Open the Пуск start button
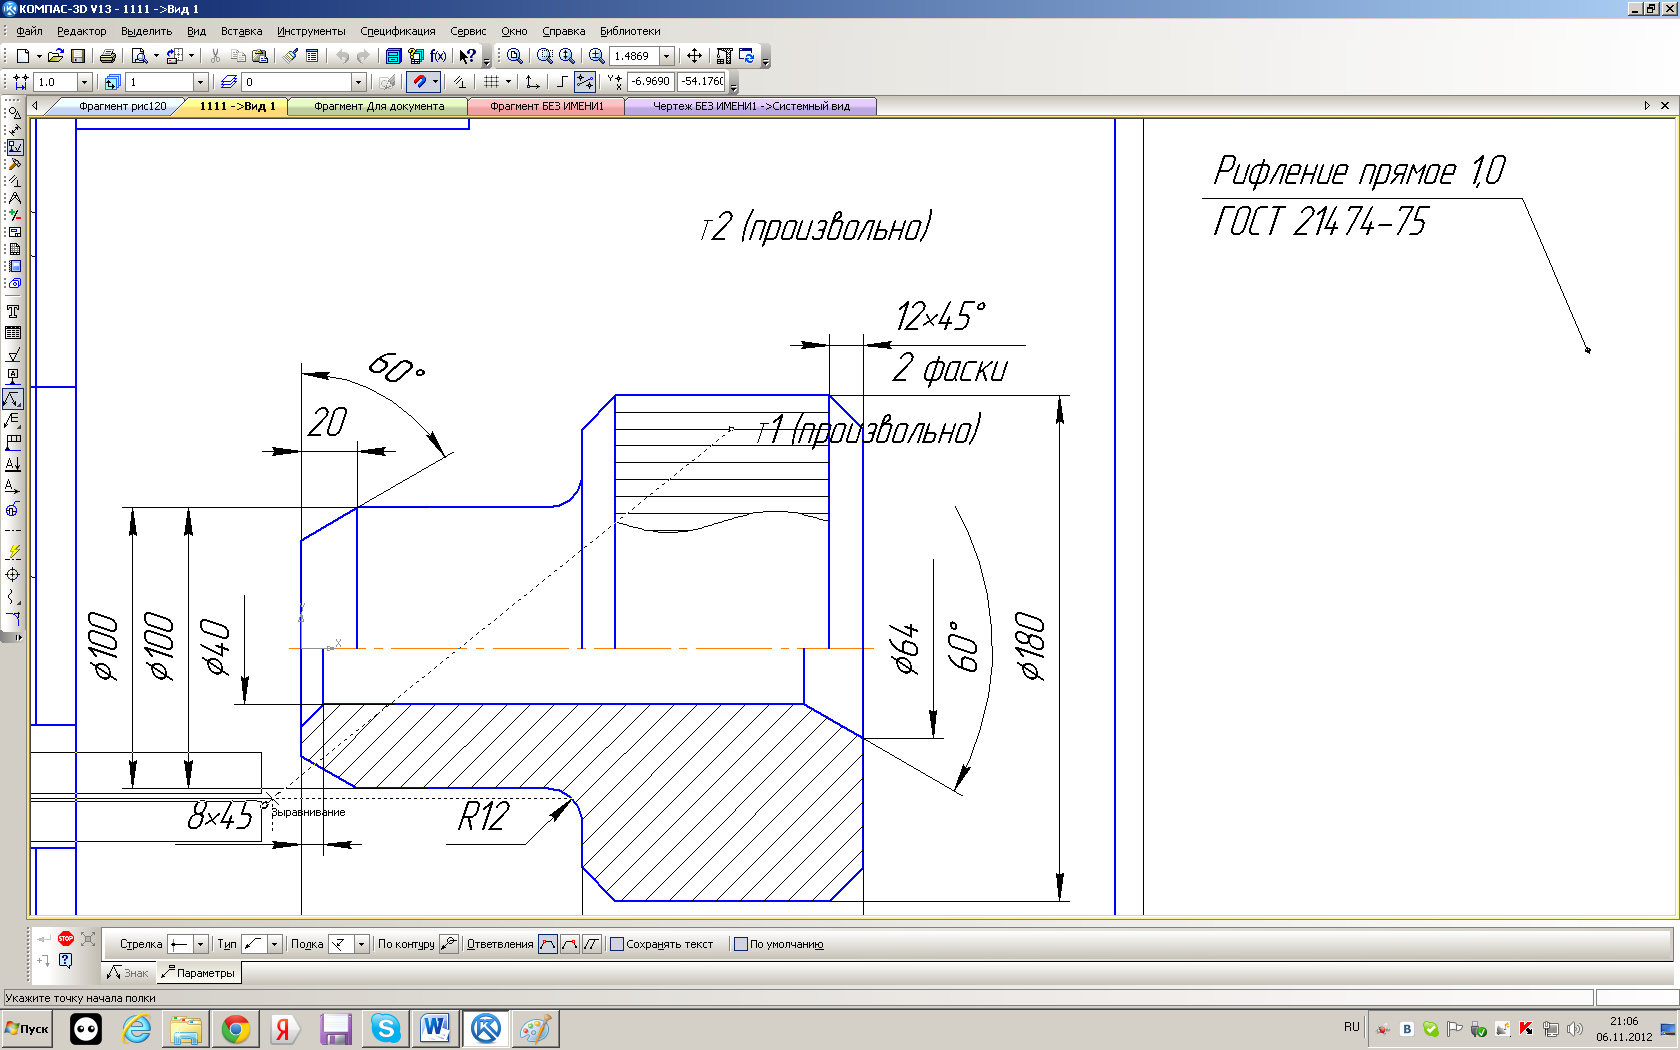 27,1028
